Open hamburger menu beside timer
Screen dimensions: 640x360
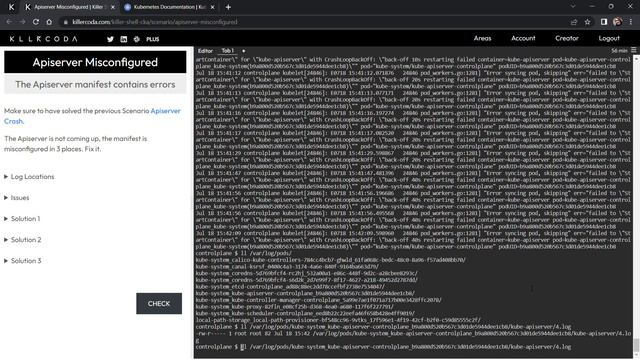(x=633, y=50)
